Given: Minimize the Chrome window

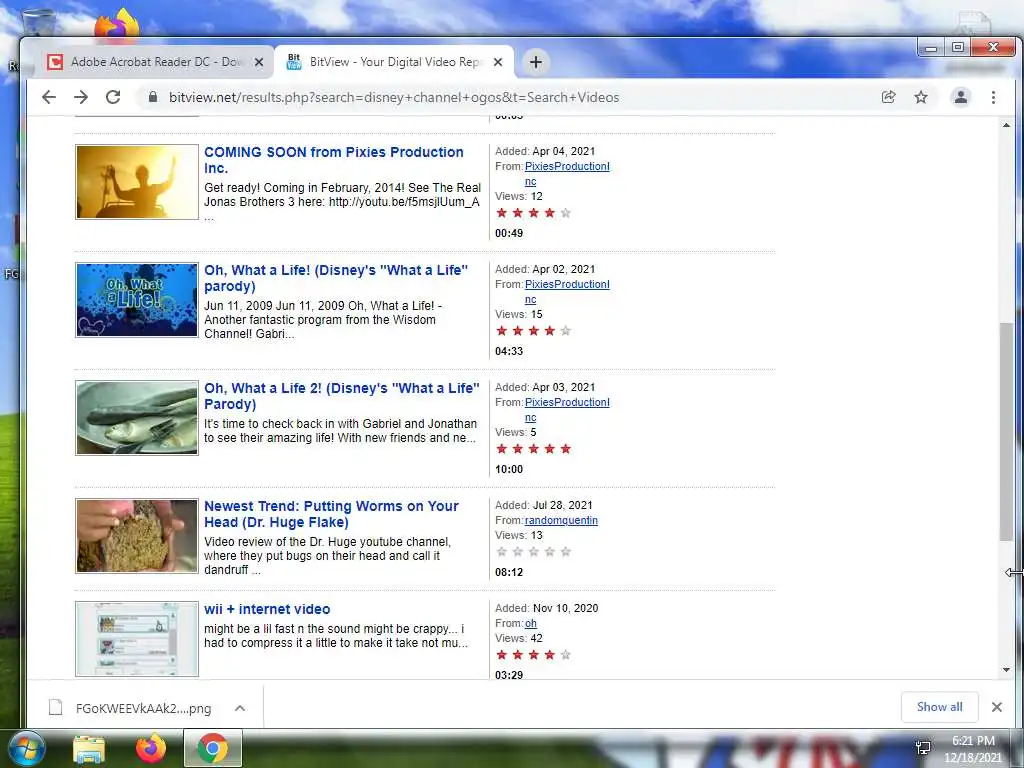Looking at the screenshot, I should pos(931,48).
